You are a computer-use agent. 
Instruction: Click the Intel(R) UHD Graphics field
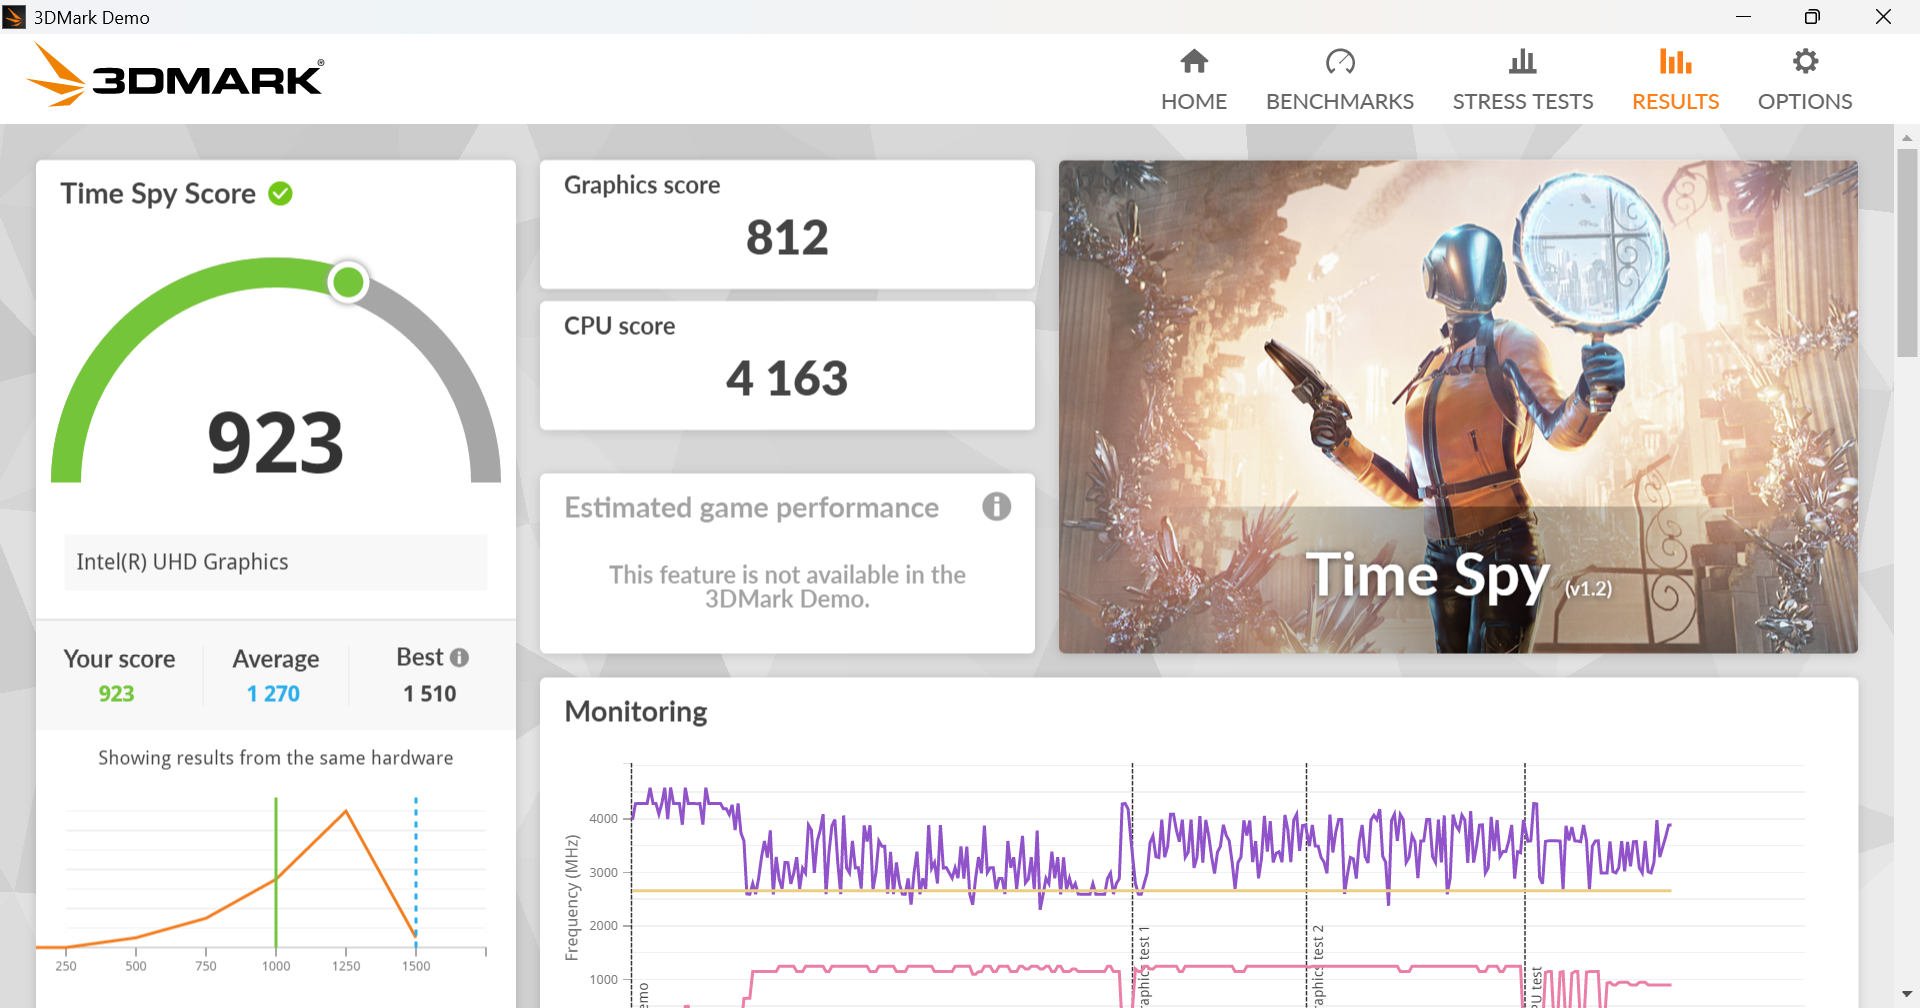[x=276, y=562]
